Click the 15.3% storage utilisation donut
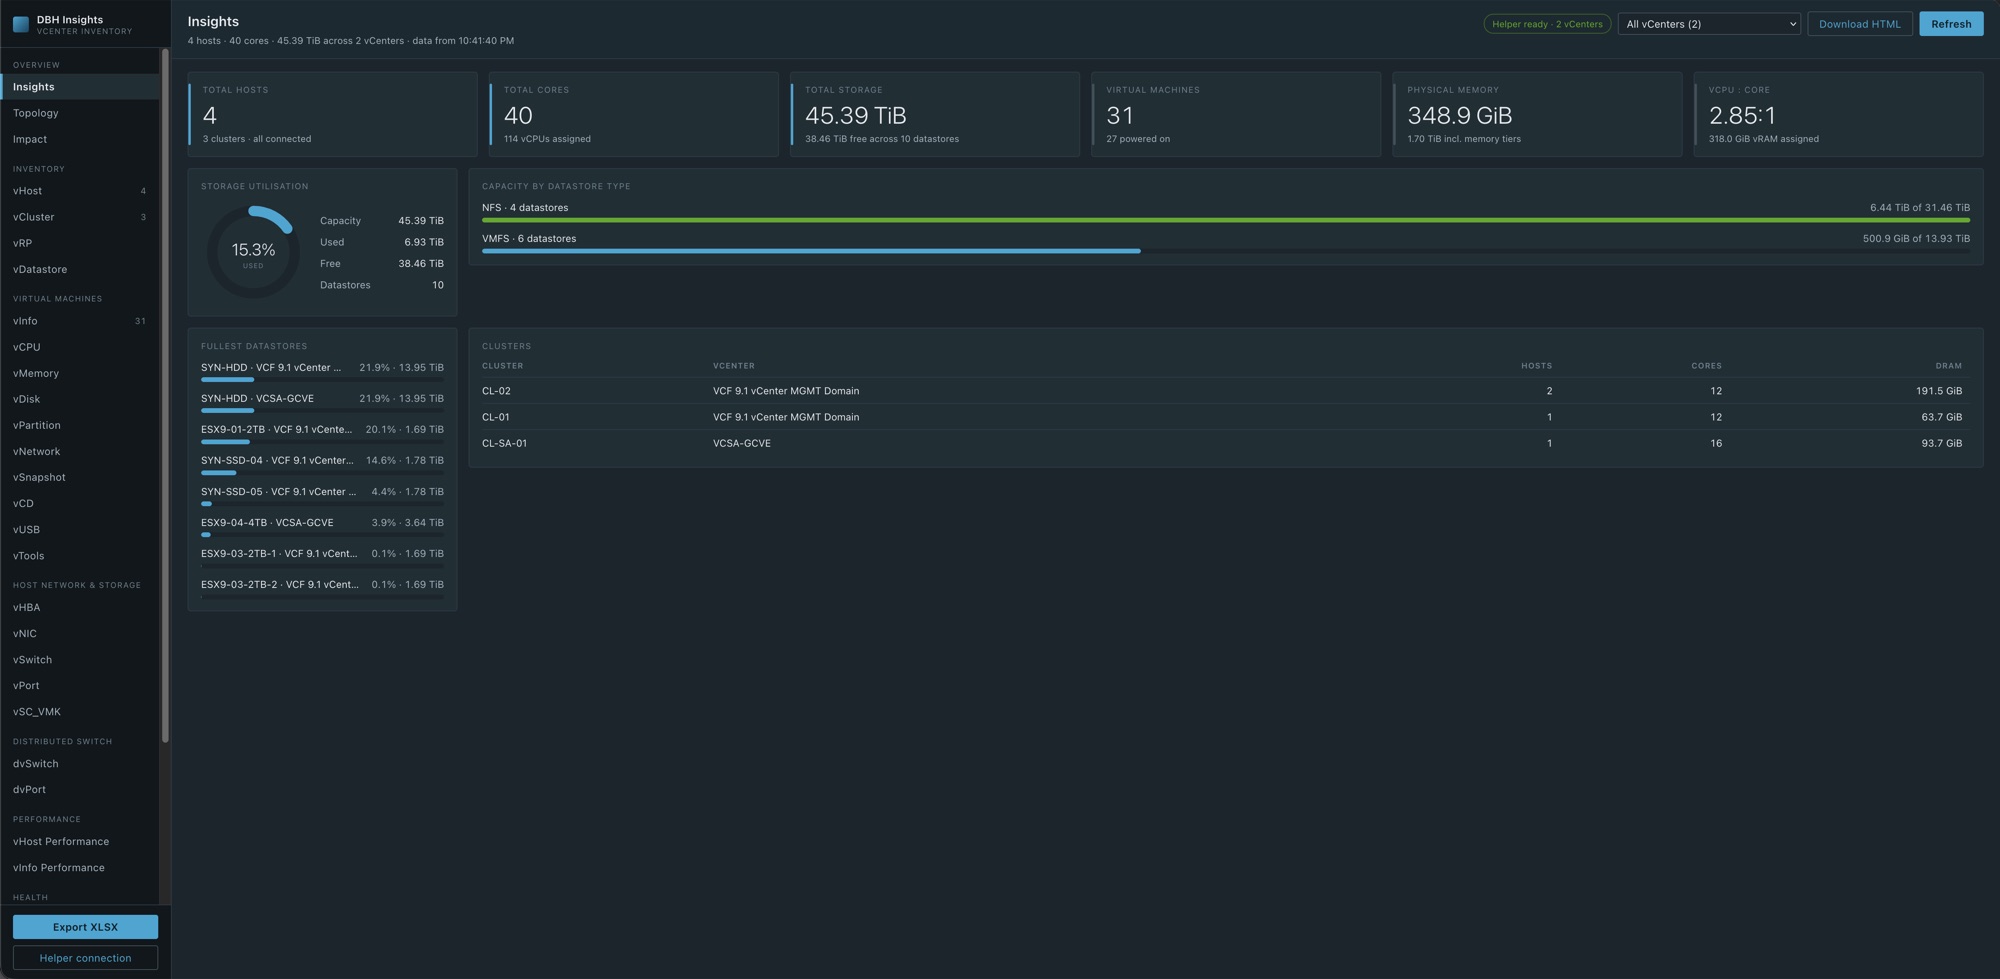The width and height of the screenshot is (2000, 979). (253, 252)
